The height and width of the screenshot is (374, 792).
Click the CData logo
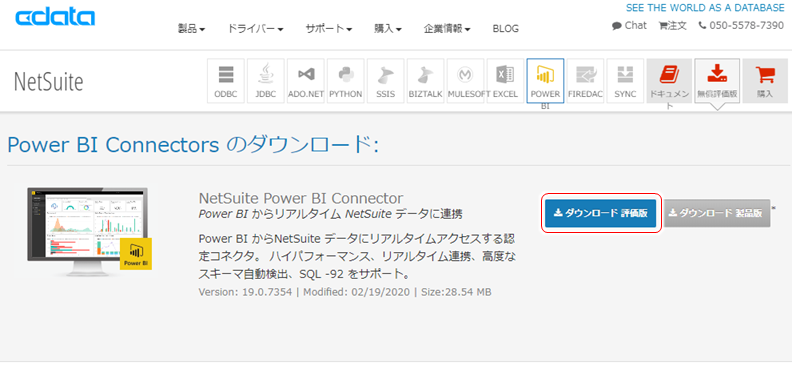coord(55,17)
